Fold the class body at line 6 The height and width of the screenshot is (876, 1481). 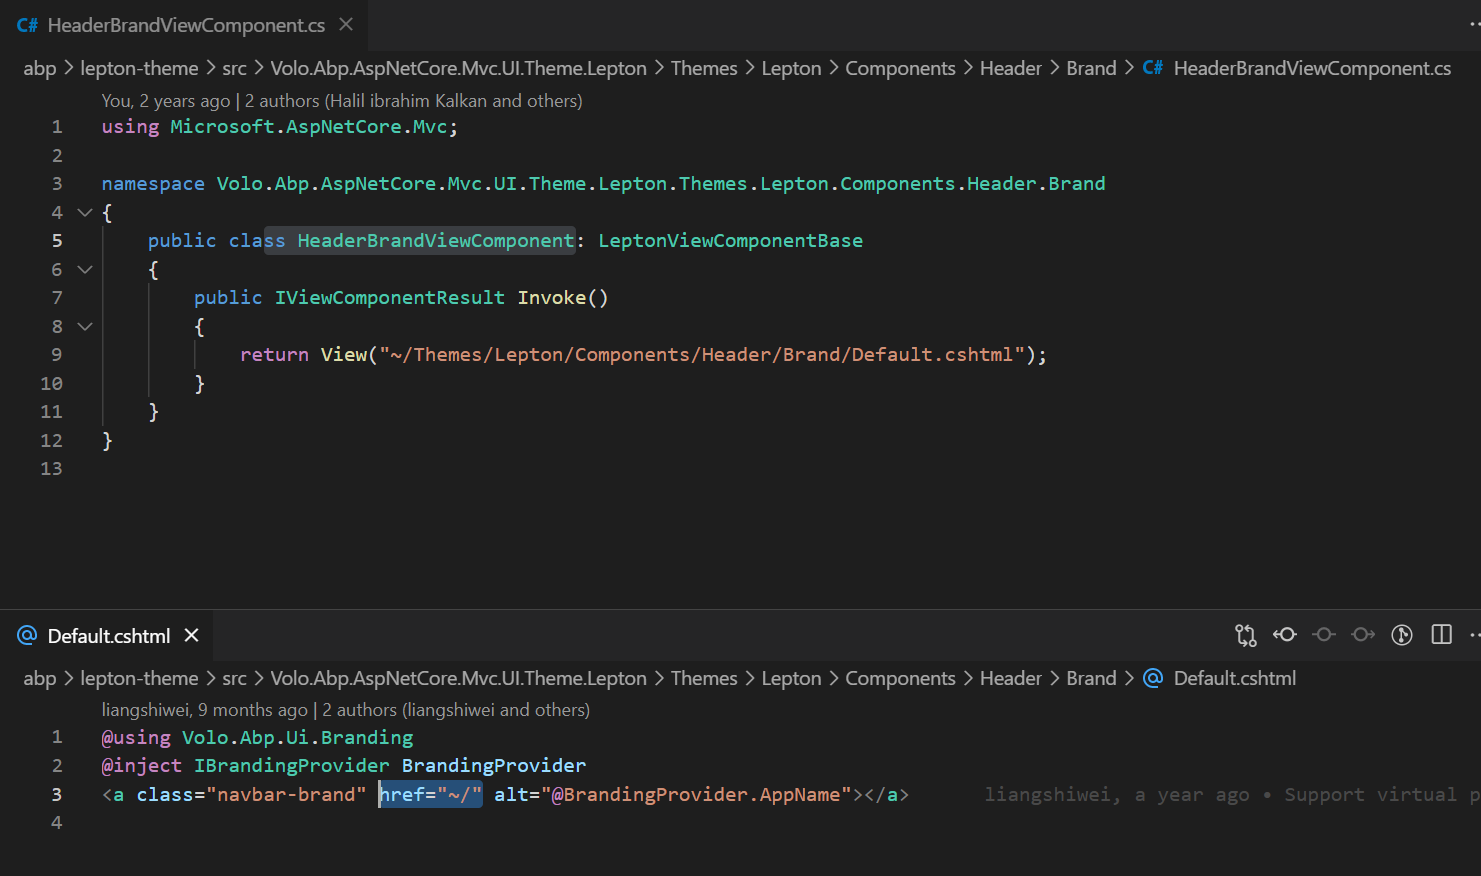point(85,269)
